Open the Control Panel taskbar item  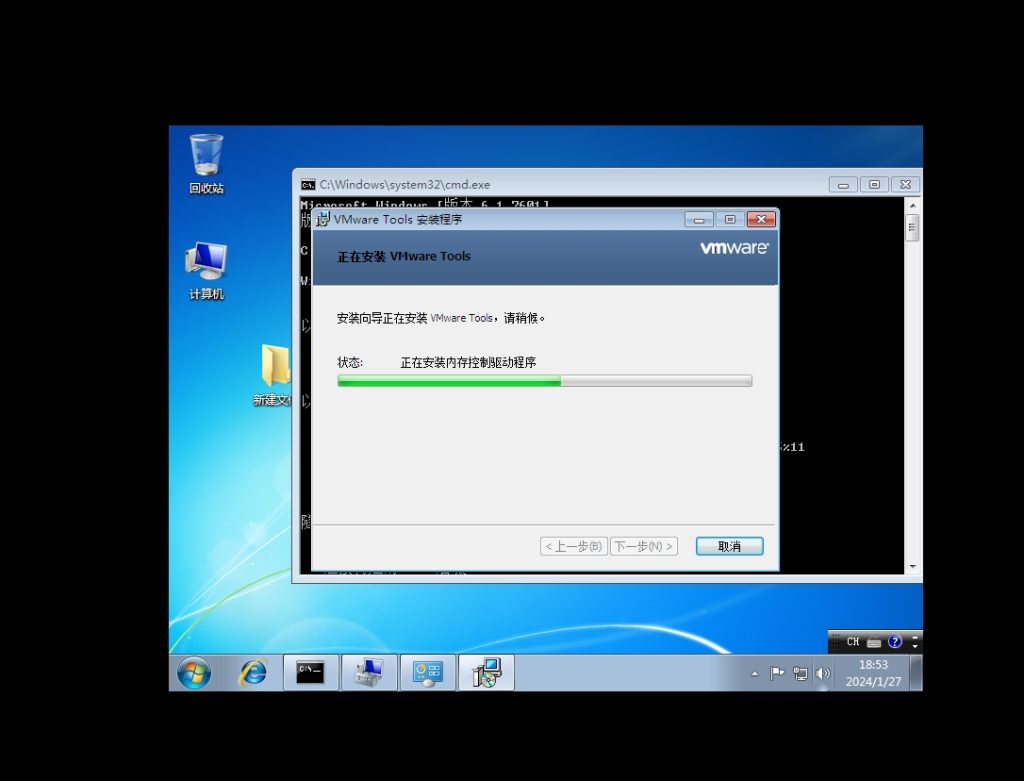[x=428, y=673]
